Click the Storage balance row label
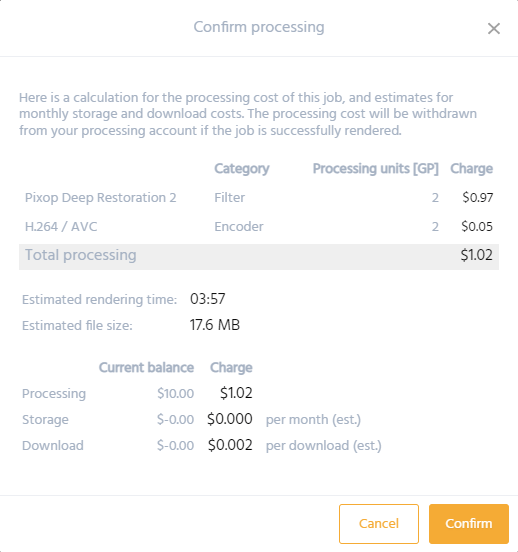 tap(45, 420)
